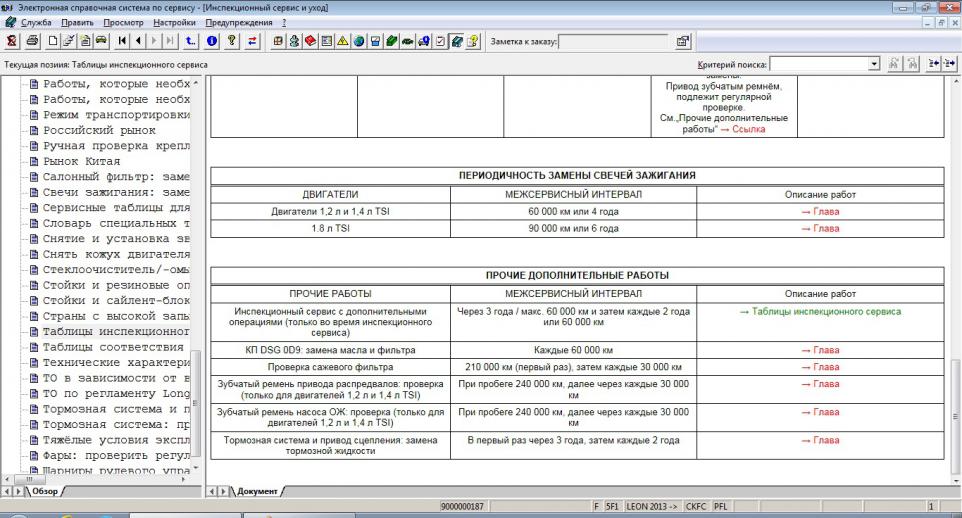962x518 pixels.
Task: Click the dark green car icon
Action: (x=407, y=41)
